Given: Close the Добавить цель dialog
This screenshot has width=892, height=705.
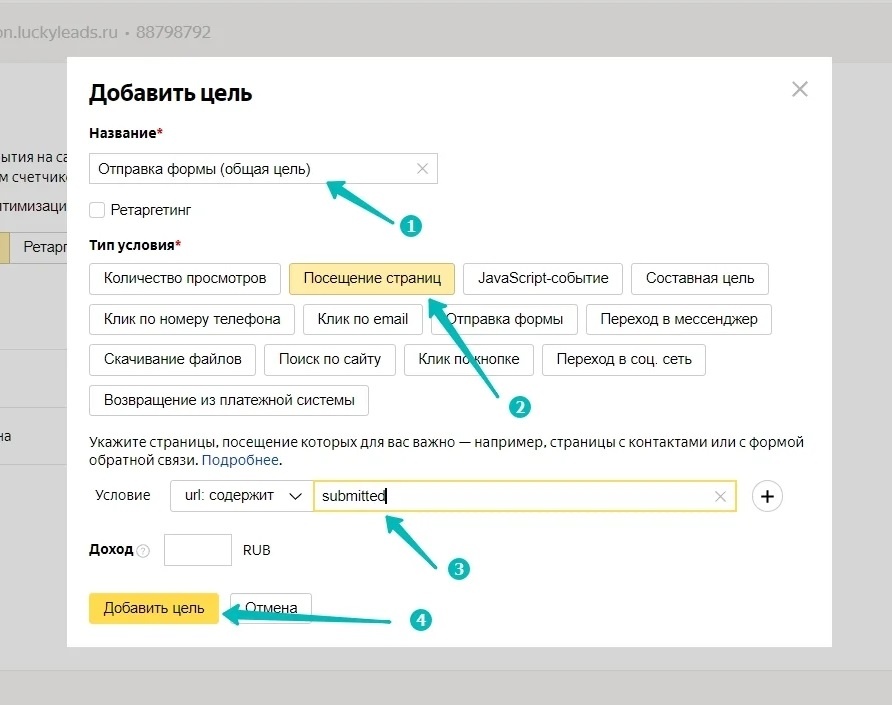Looking at the screenshot, I should tap(800, 89).
